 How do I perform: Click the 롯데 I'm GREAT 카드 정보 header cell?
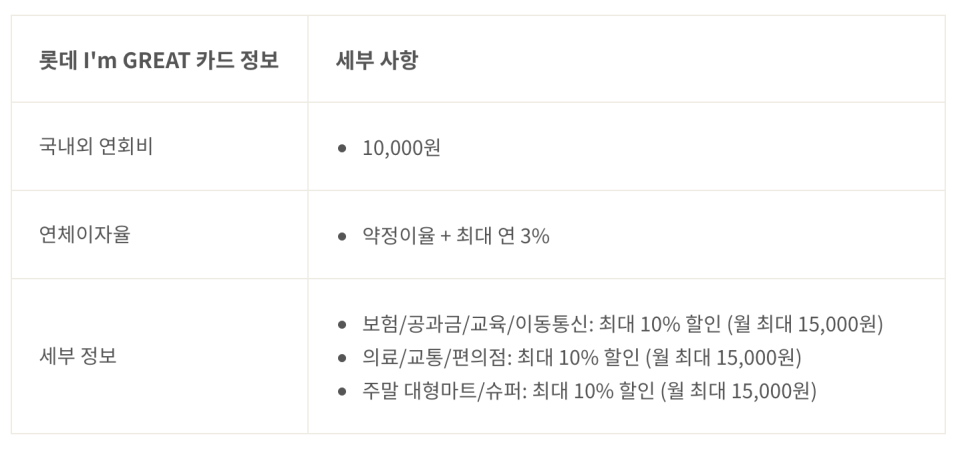click(x=160, y=60)
